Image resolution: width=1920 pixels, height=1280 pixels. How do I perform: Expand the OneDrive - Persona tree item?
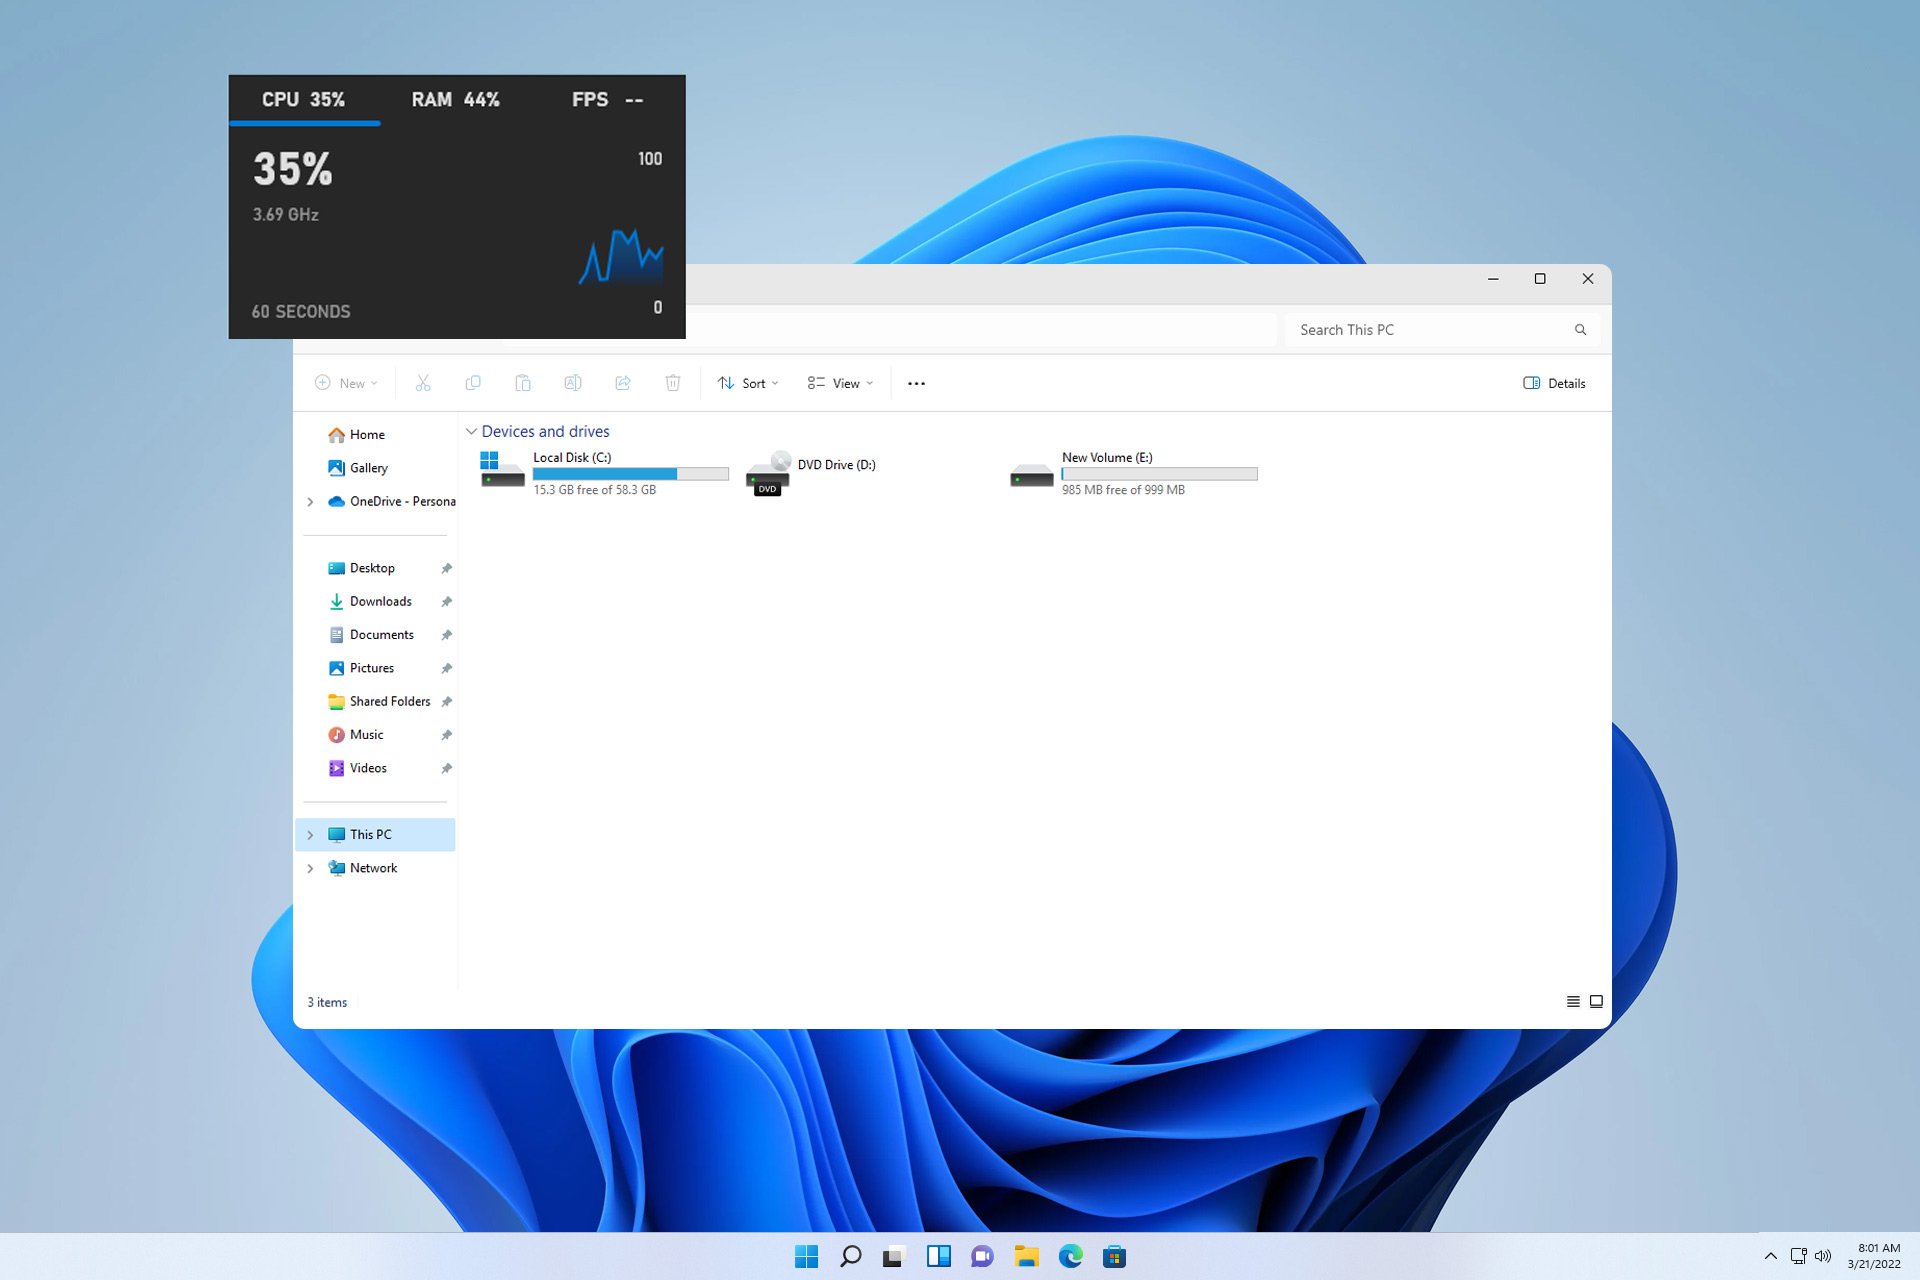click(310, 501)
